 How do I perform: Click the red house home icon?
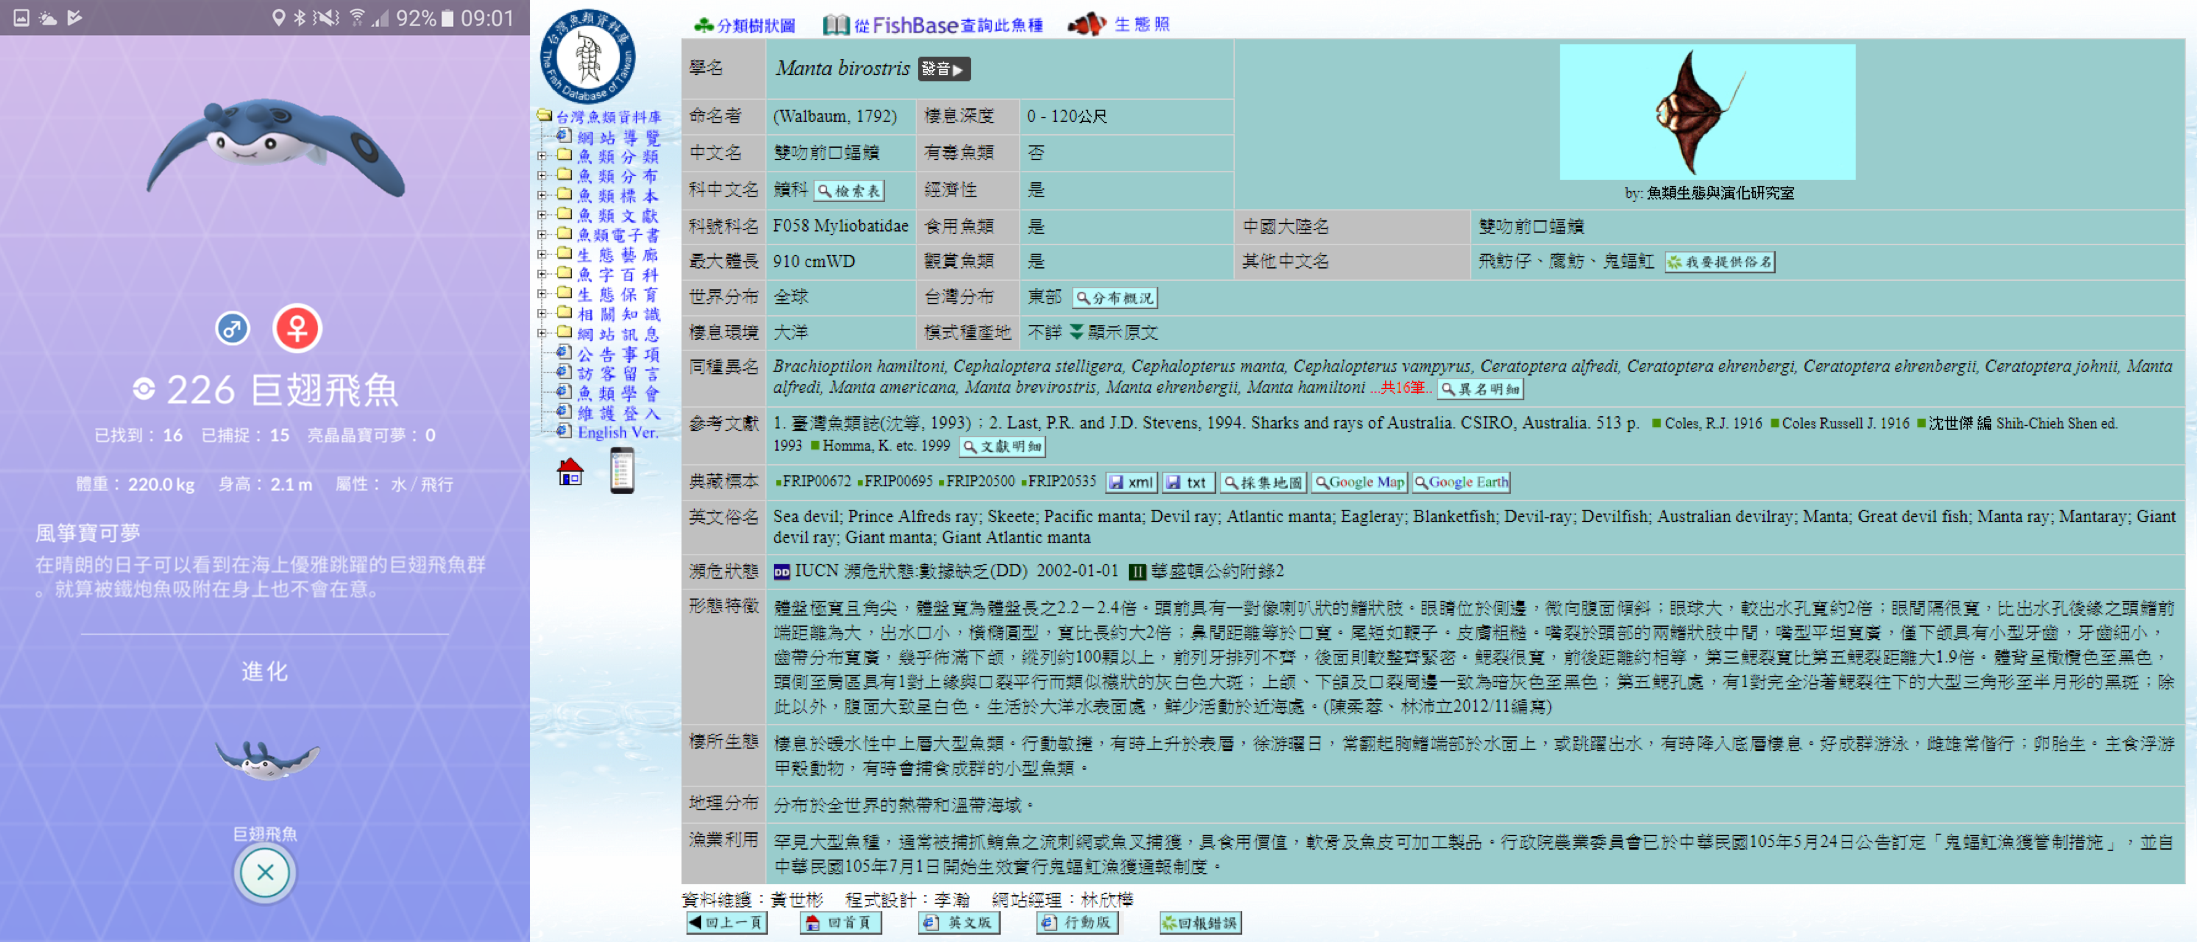pyautogui.click(x=570, y=471)
